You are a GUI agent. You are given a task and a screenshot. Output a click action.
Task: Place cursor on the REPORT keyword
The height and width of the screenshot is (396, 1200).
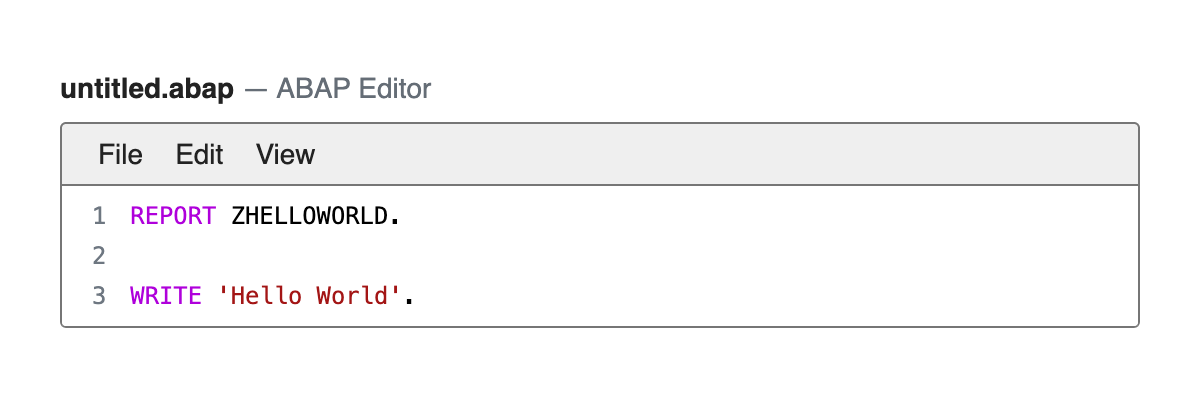[173, 216]
